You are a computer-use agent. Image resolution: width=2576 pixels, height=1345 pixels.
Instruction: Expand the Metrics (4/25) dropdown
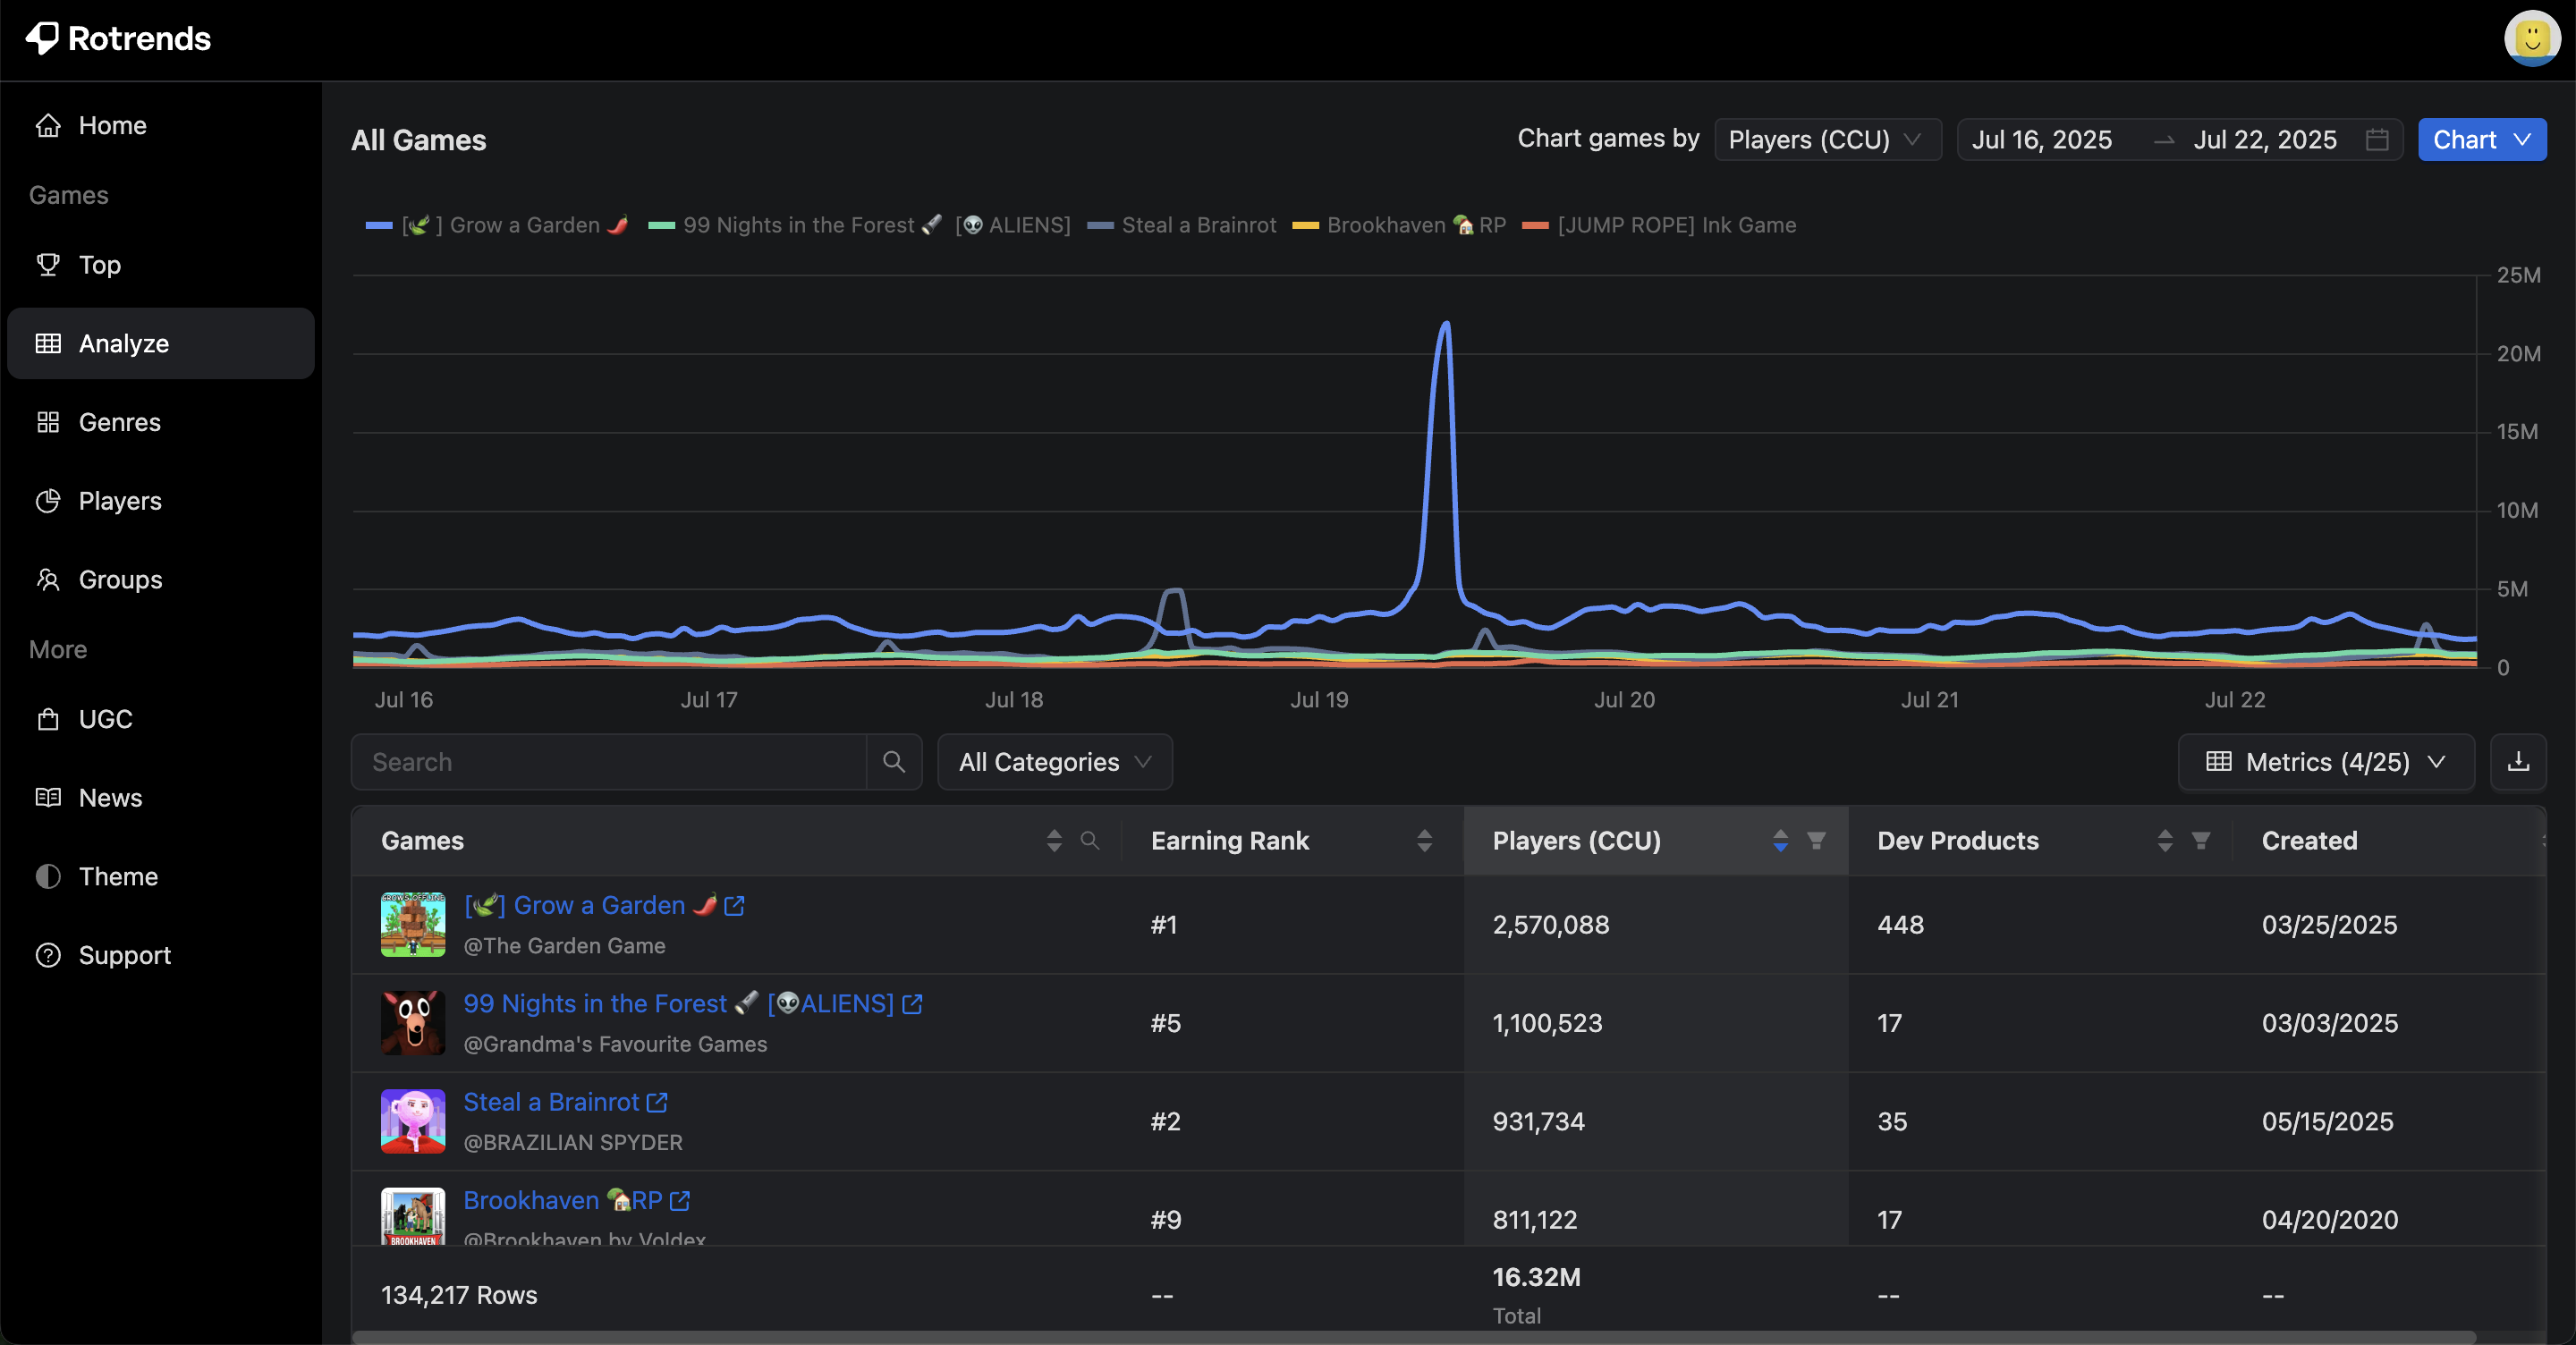click(2325, 762)
